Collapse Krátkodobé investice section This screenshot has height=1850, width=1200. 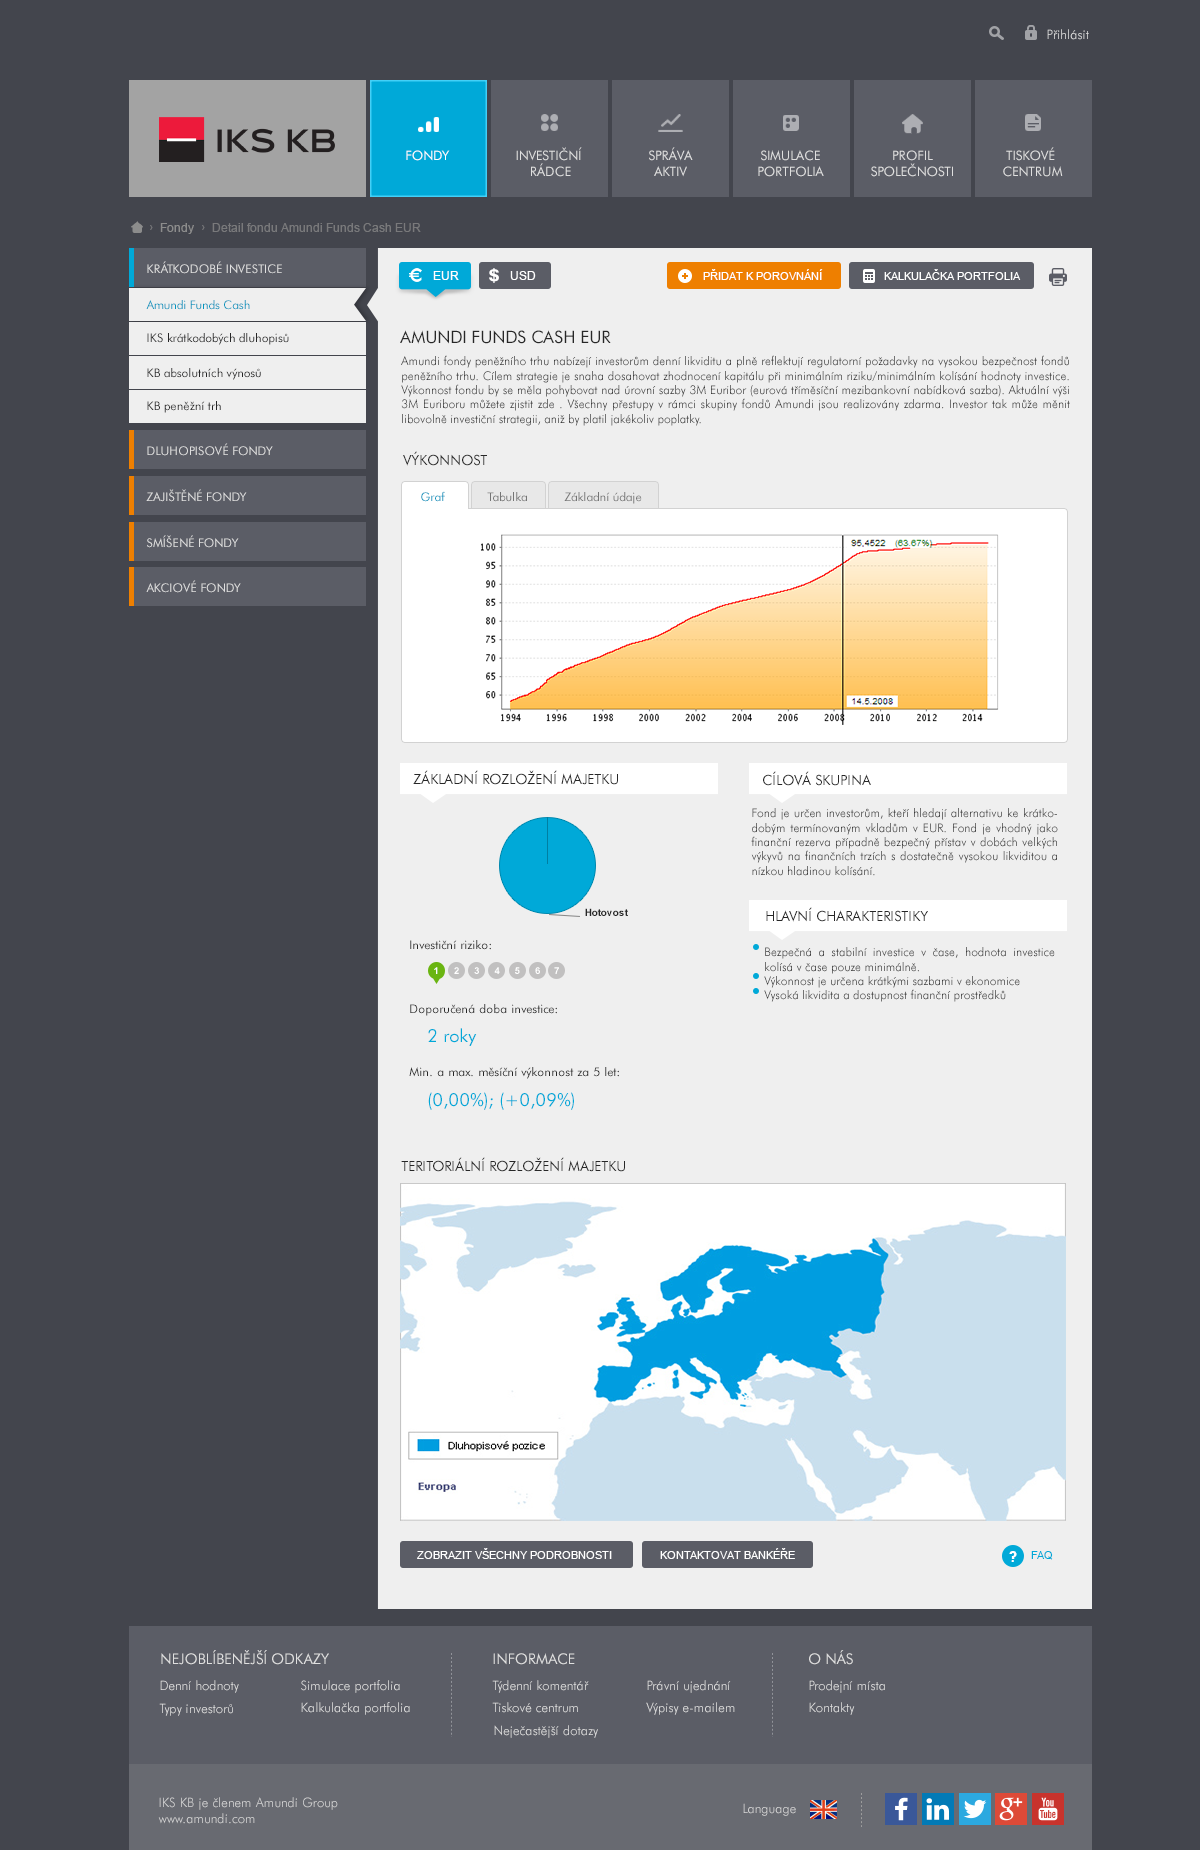tap(247, 268)
